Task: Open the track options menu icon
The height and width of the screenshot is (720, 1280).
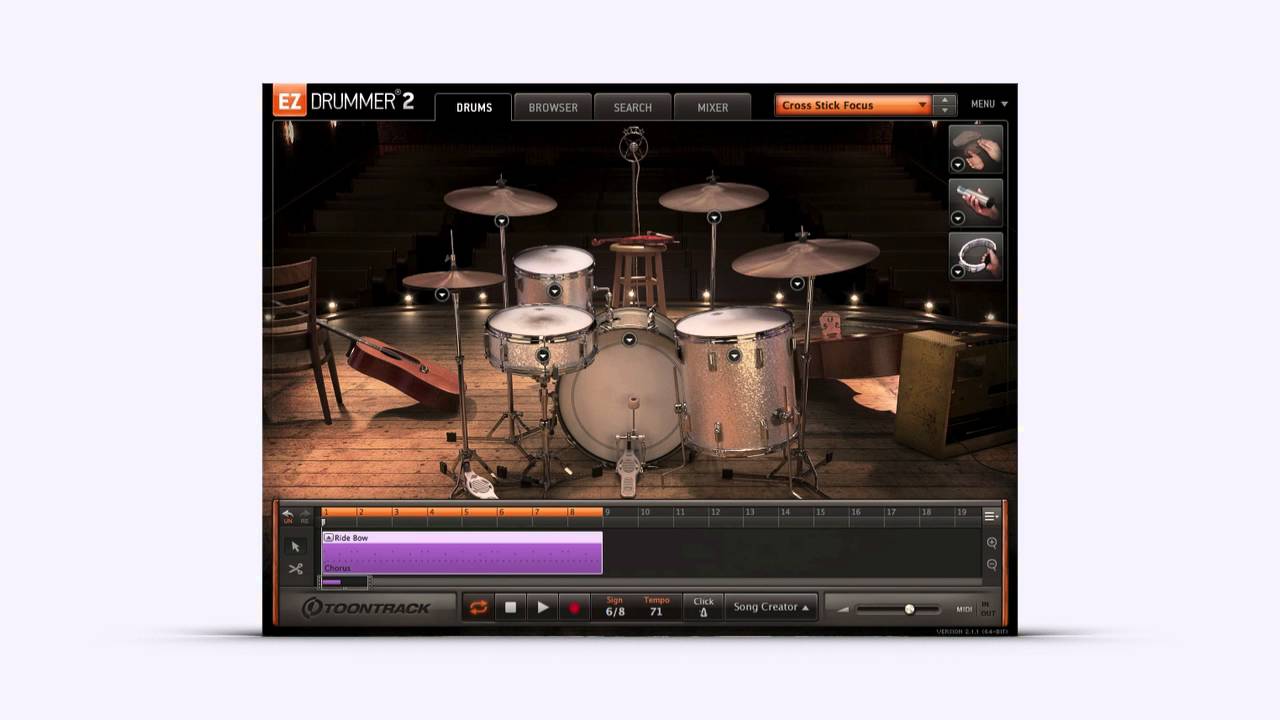Action: pyautogui.click(x=990, y=516)
